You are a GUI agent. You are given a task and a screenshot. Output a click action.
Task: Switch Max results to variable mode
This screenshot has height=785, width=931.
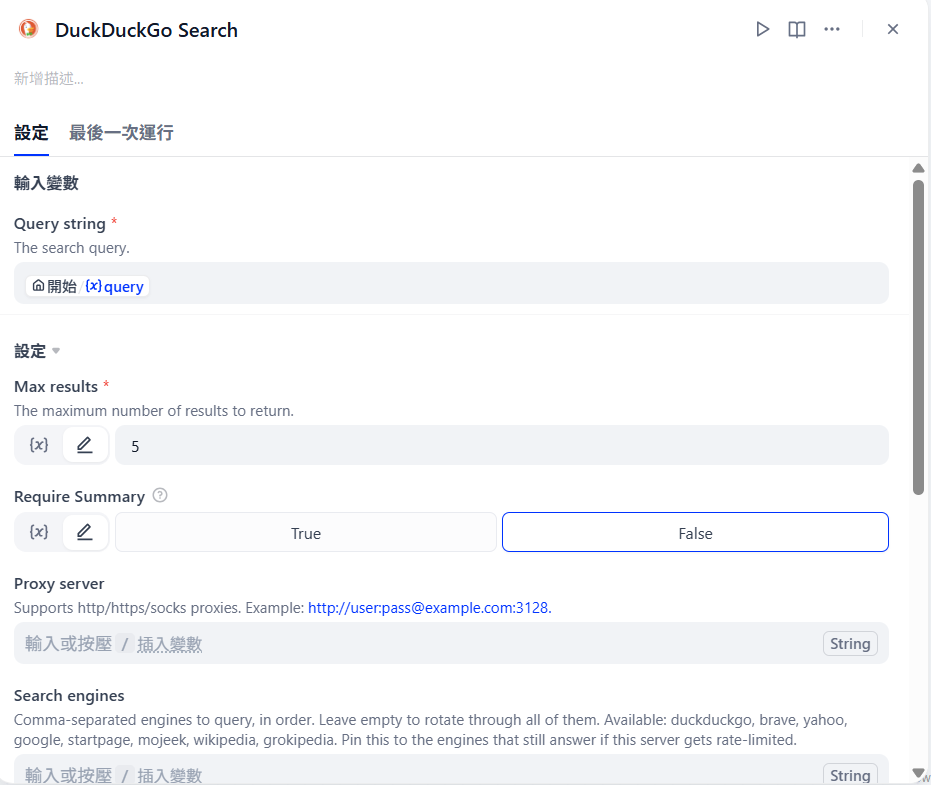[39, 445]
